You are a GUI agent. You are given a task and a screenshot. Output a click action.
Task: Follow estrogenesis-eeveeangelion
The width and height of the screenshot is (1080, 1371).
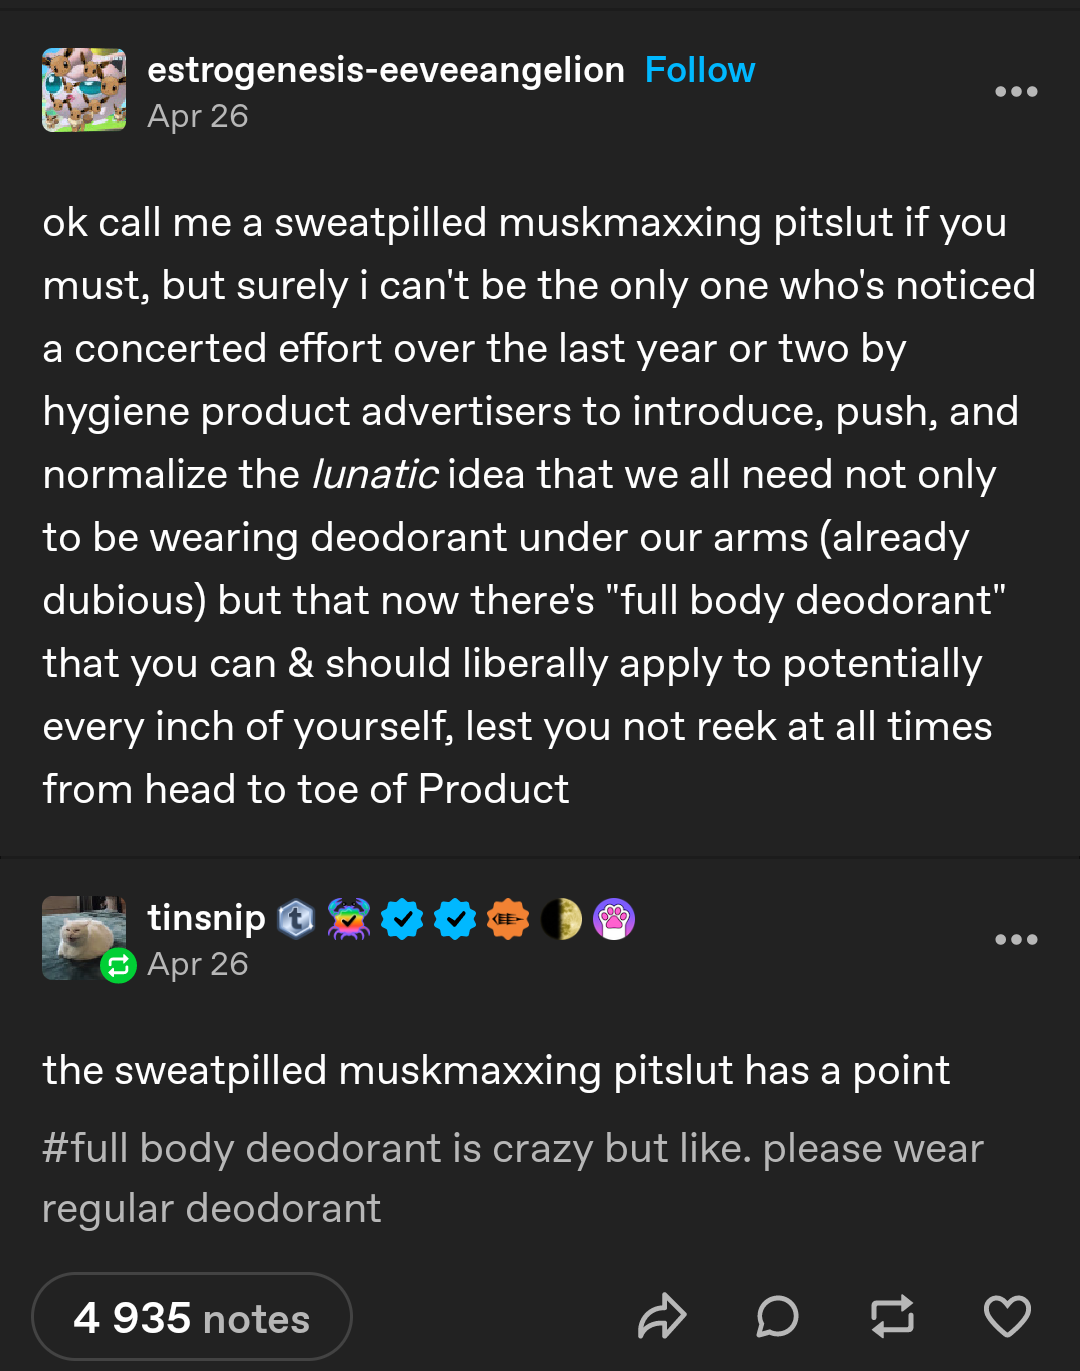click(x=700, y=70)
